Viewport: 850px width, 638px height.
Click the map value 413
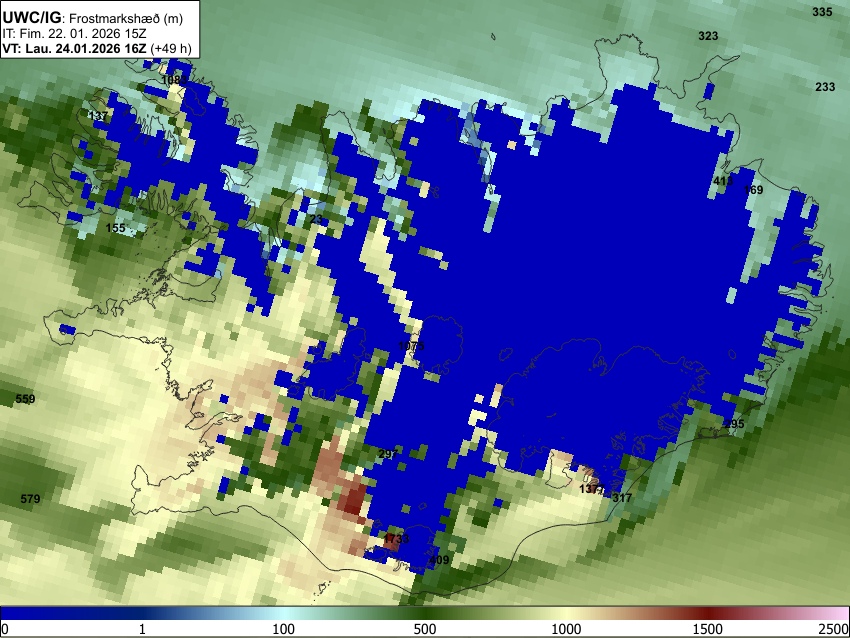(x=723, y=181)
